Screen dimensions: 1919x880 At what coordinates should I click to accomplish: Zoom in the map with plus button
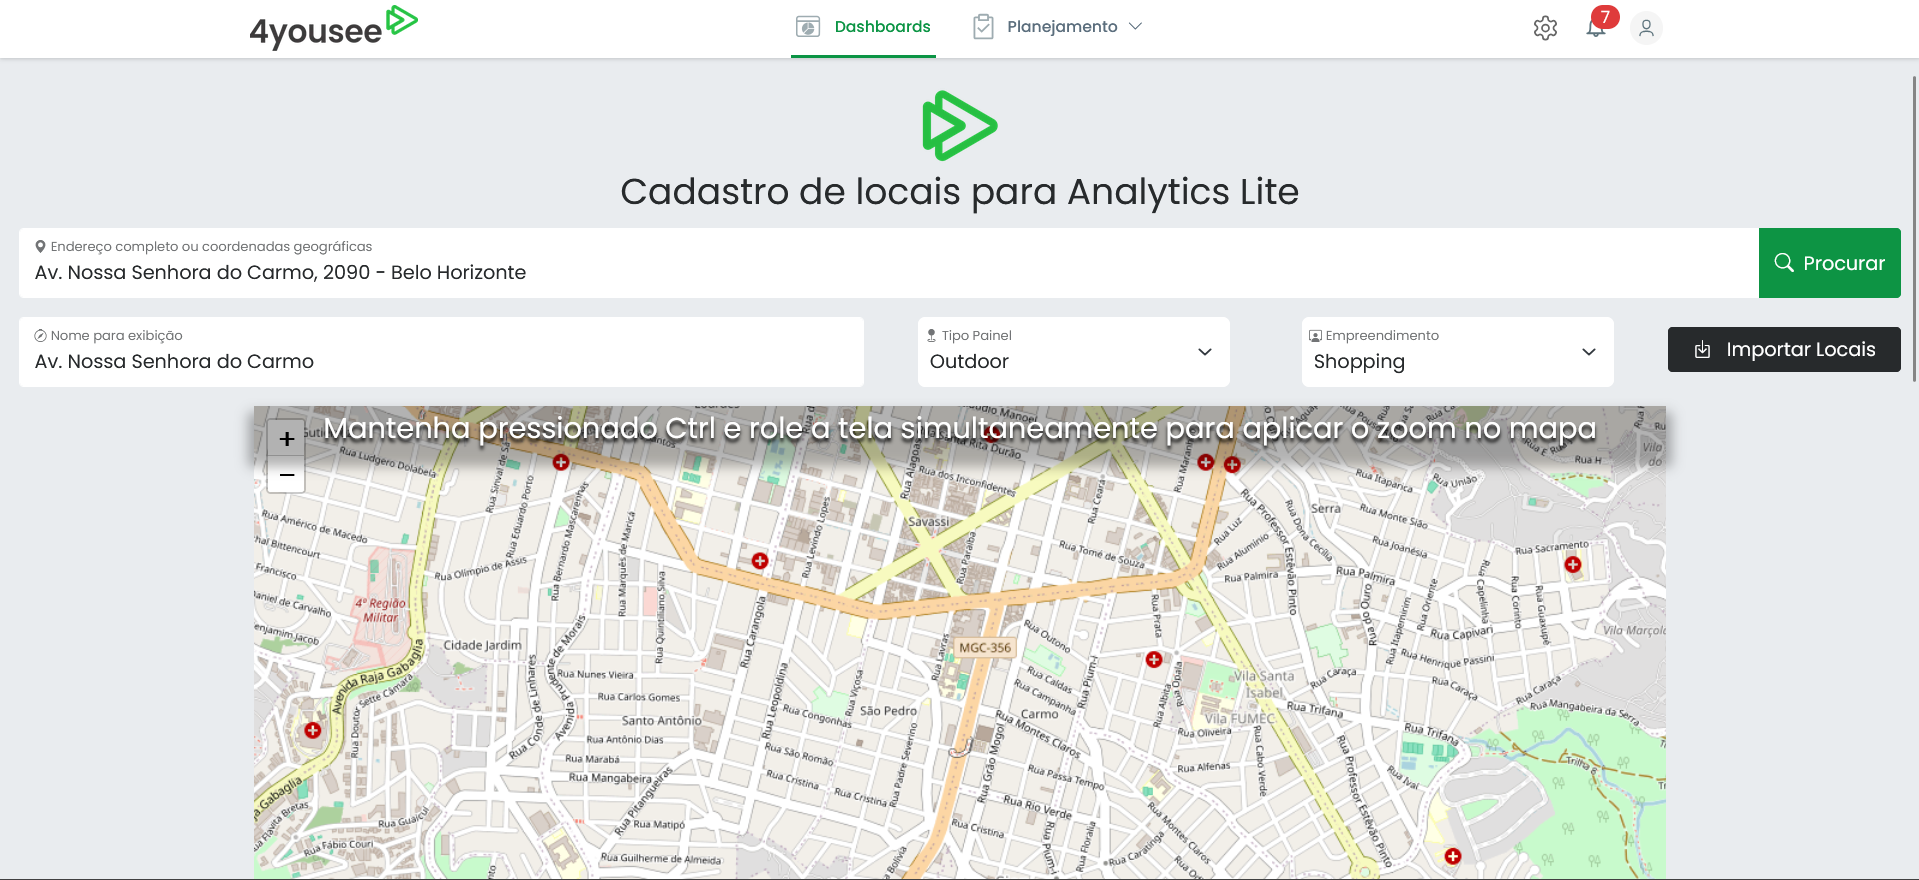click(x=286, y=438)
